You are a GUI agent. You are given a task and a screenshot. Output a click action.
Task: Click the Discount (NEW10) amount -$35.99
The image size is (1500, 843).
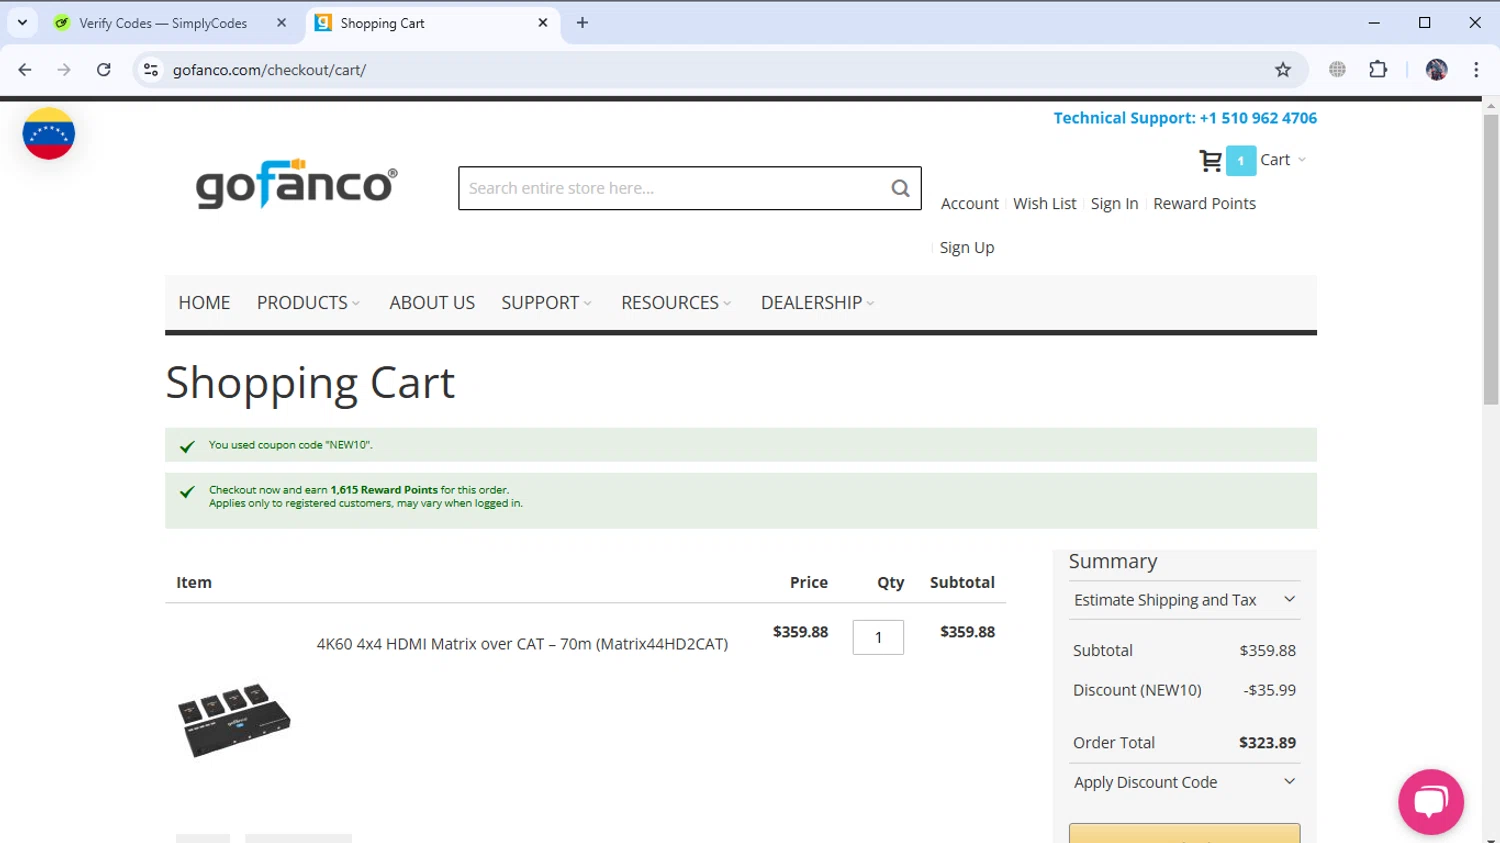point(1270,690)
